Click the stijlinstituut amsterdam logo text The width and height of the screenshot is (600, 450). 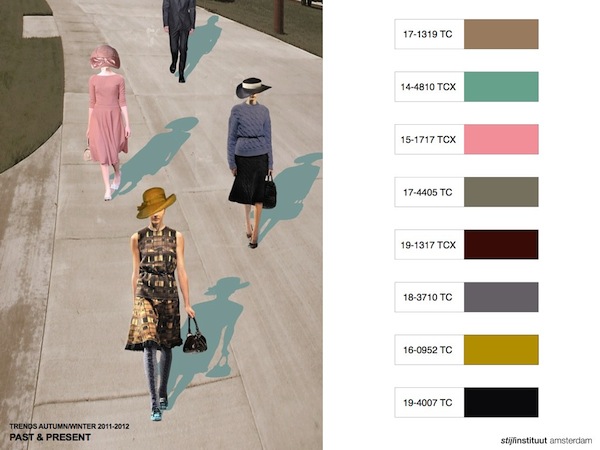tap(546, 439)
